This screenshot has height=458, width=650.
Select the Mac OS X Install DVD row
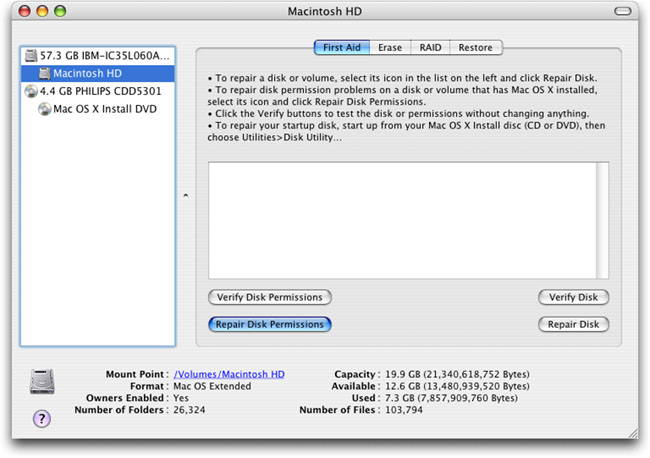98,109
